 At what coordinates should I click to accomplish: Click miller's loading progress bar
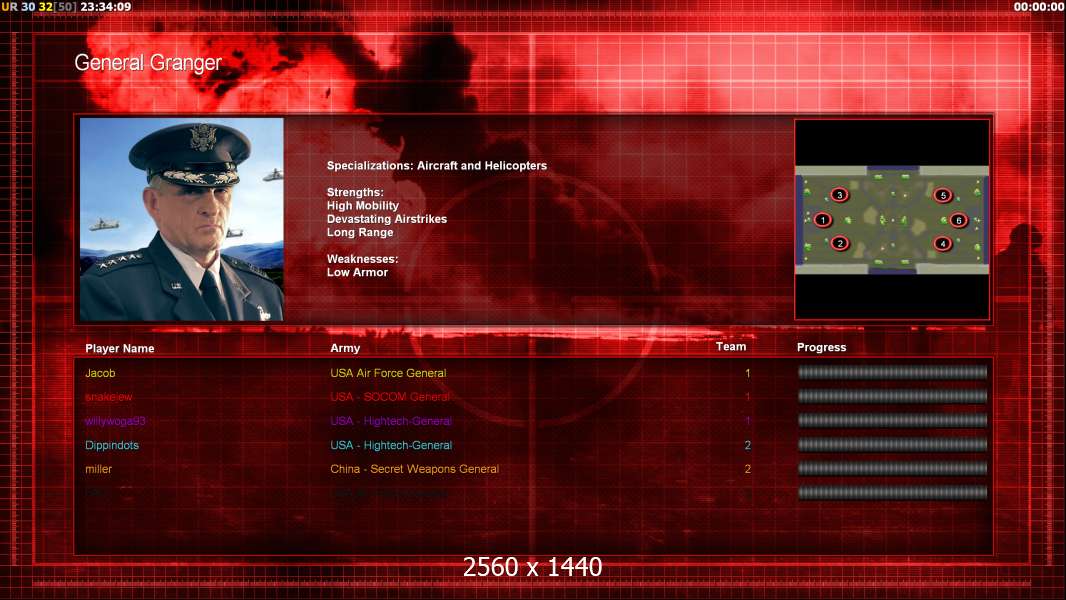[892, 468]
